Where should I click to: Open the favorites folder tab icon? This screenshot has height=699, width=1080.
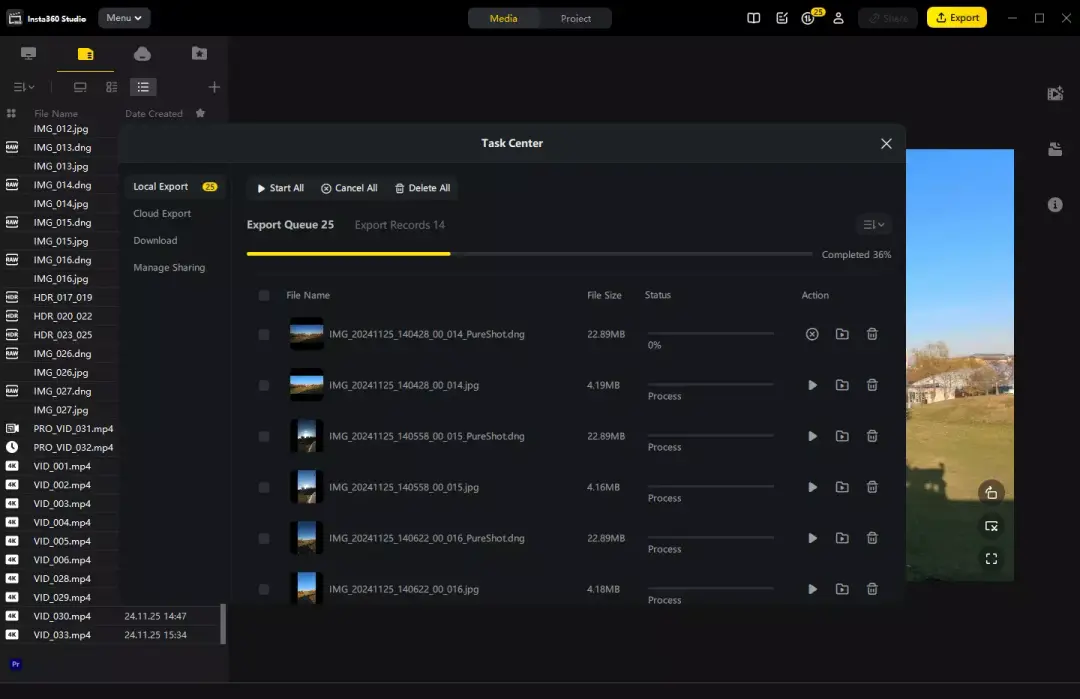[199, 54]
